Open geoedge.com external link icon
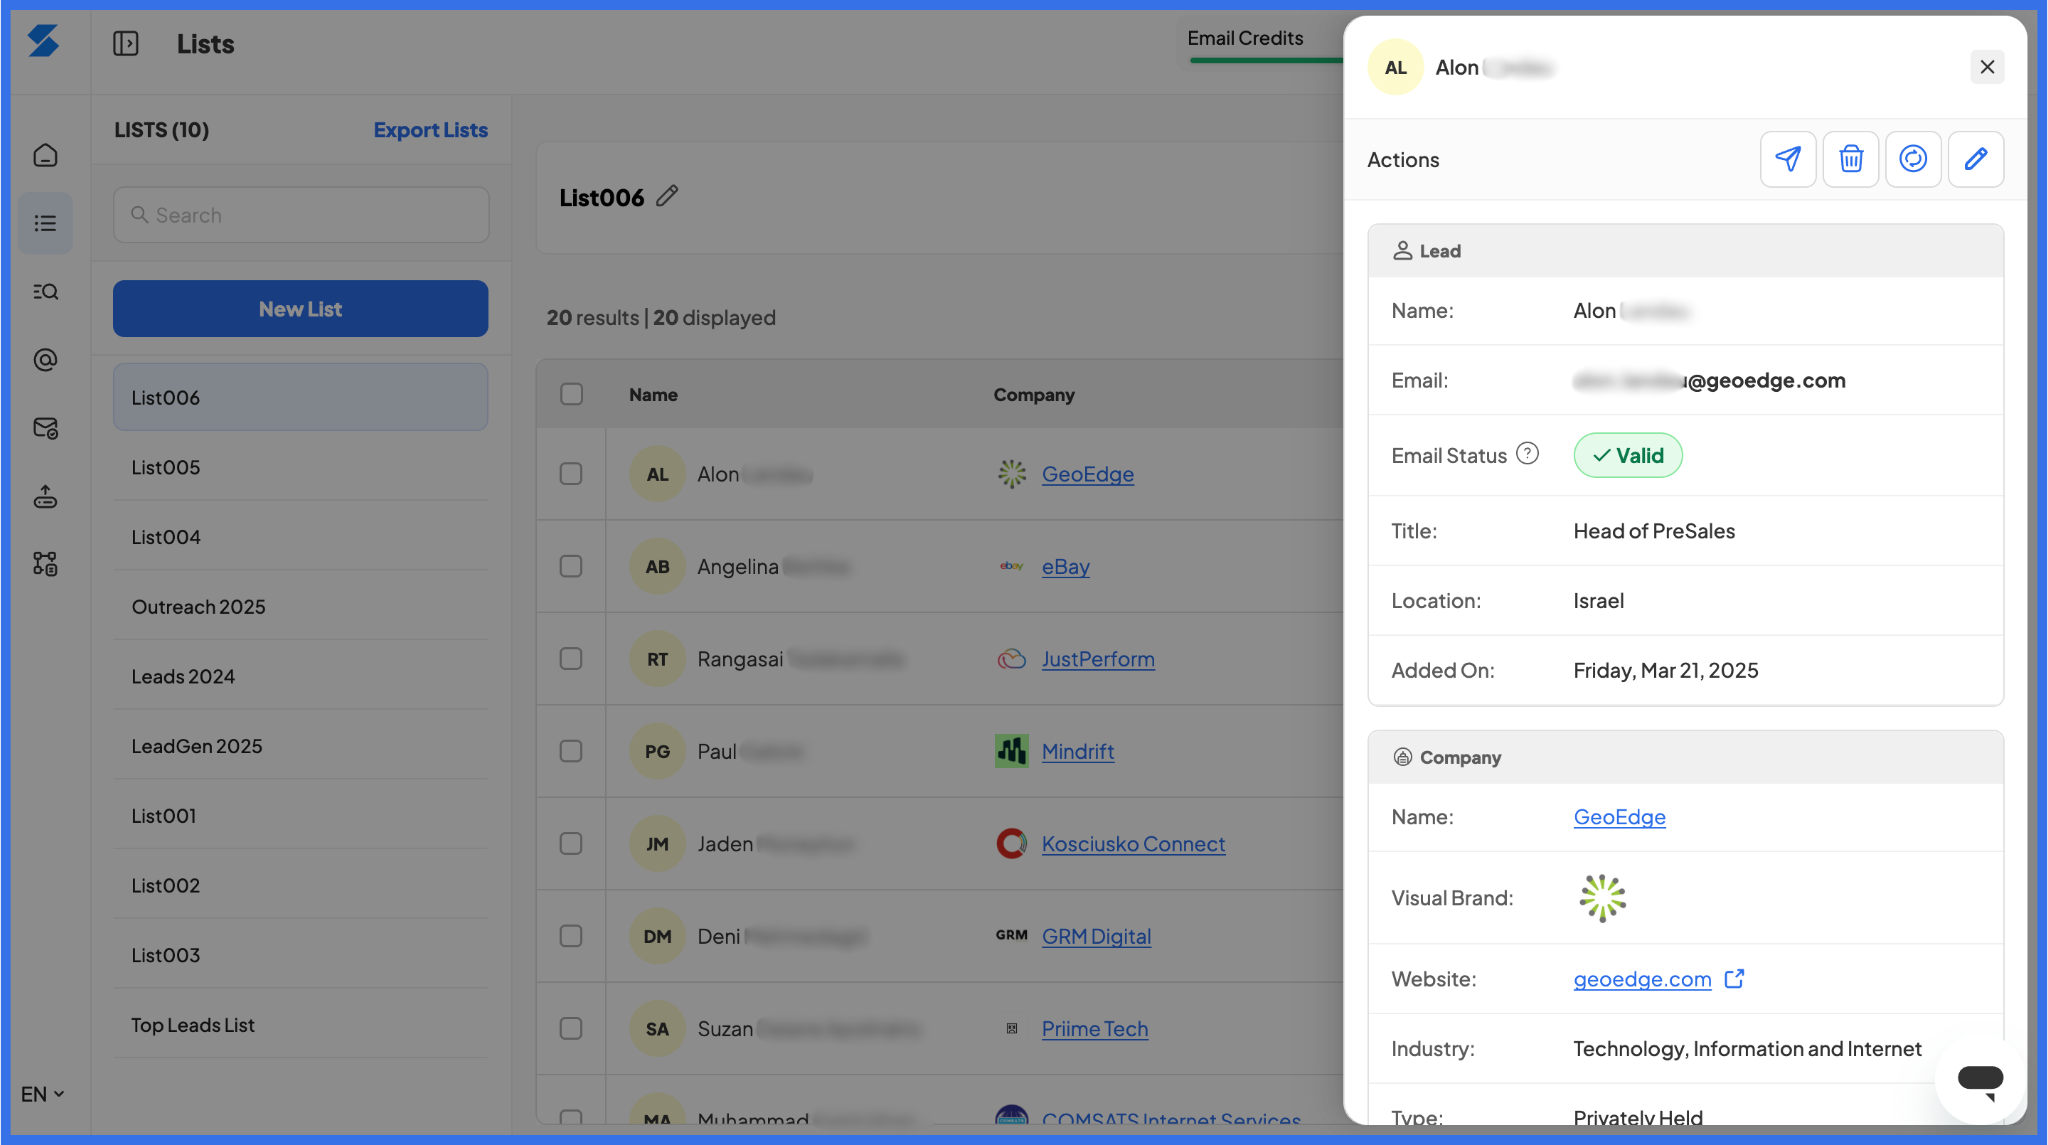 point(1734,979)
